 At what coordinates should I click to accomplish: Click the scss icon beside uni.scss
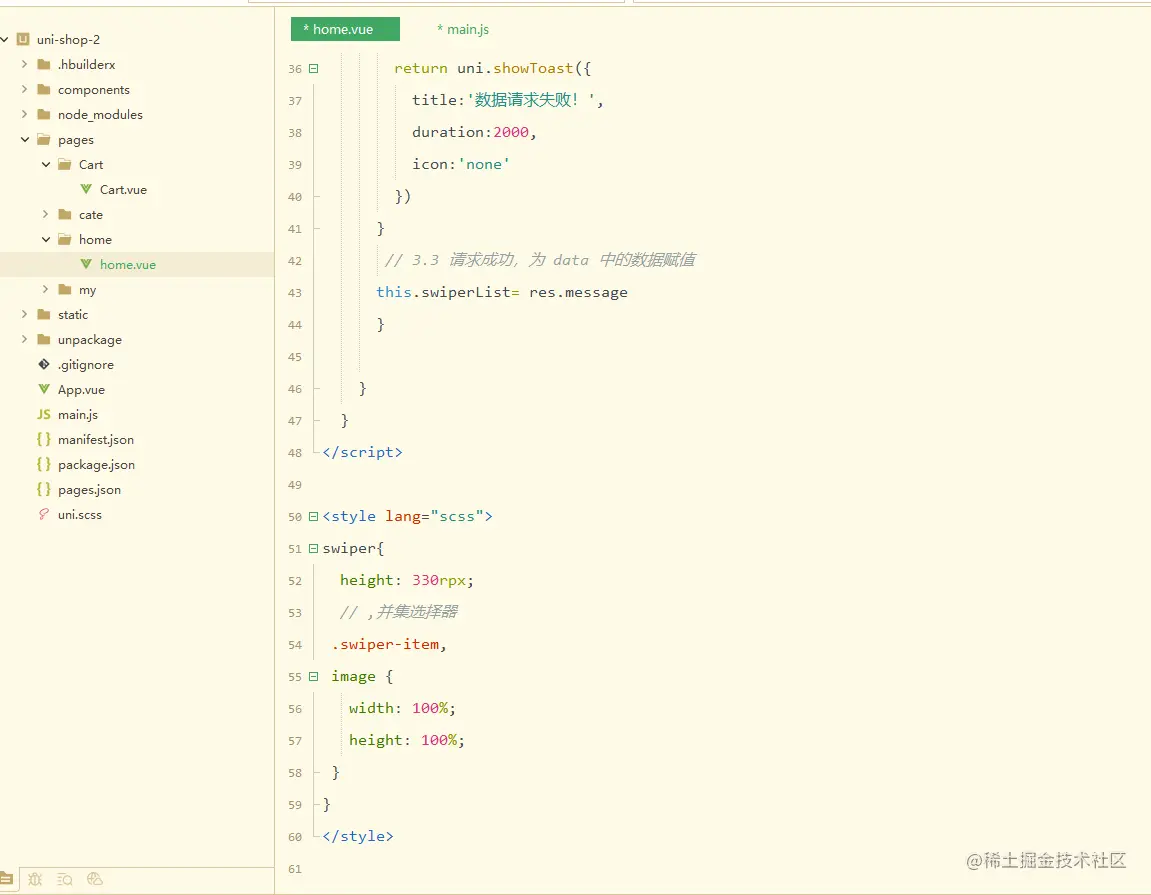44,514
